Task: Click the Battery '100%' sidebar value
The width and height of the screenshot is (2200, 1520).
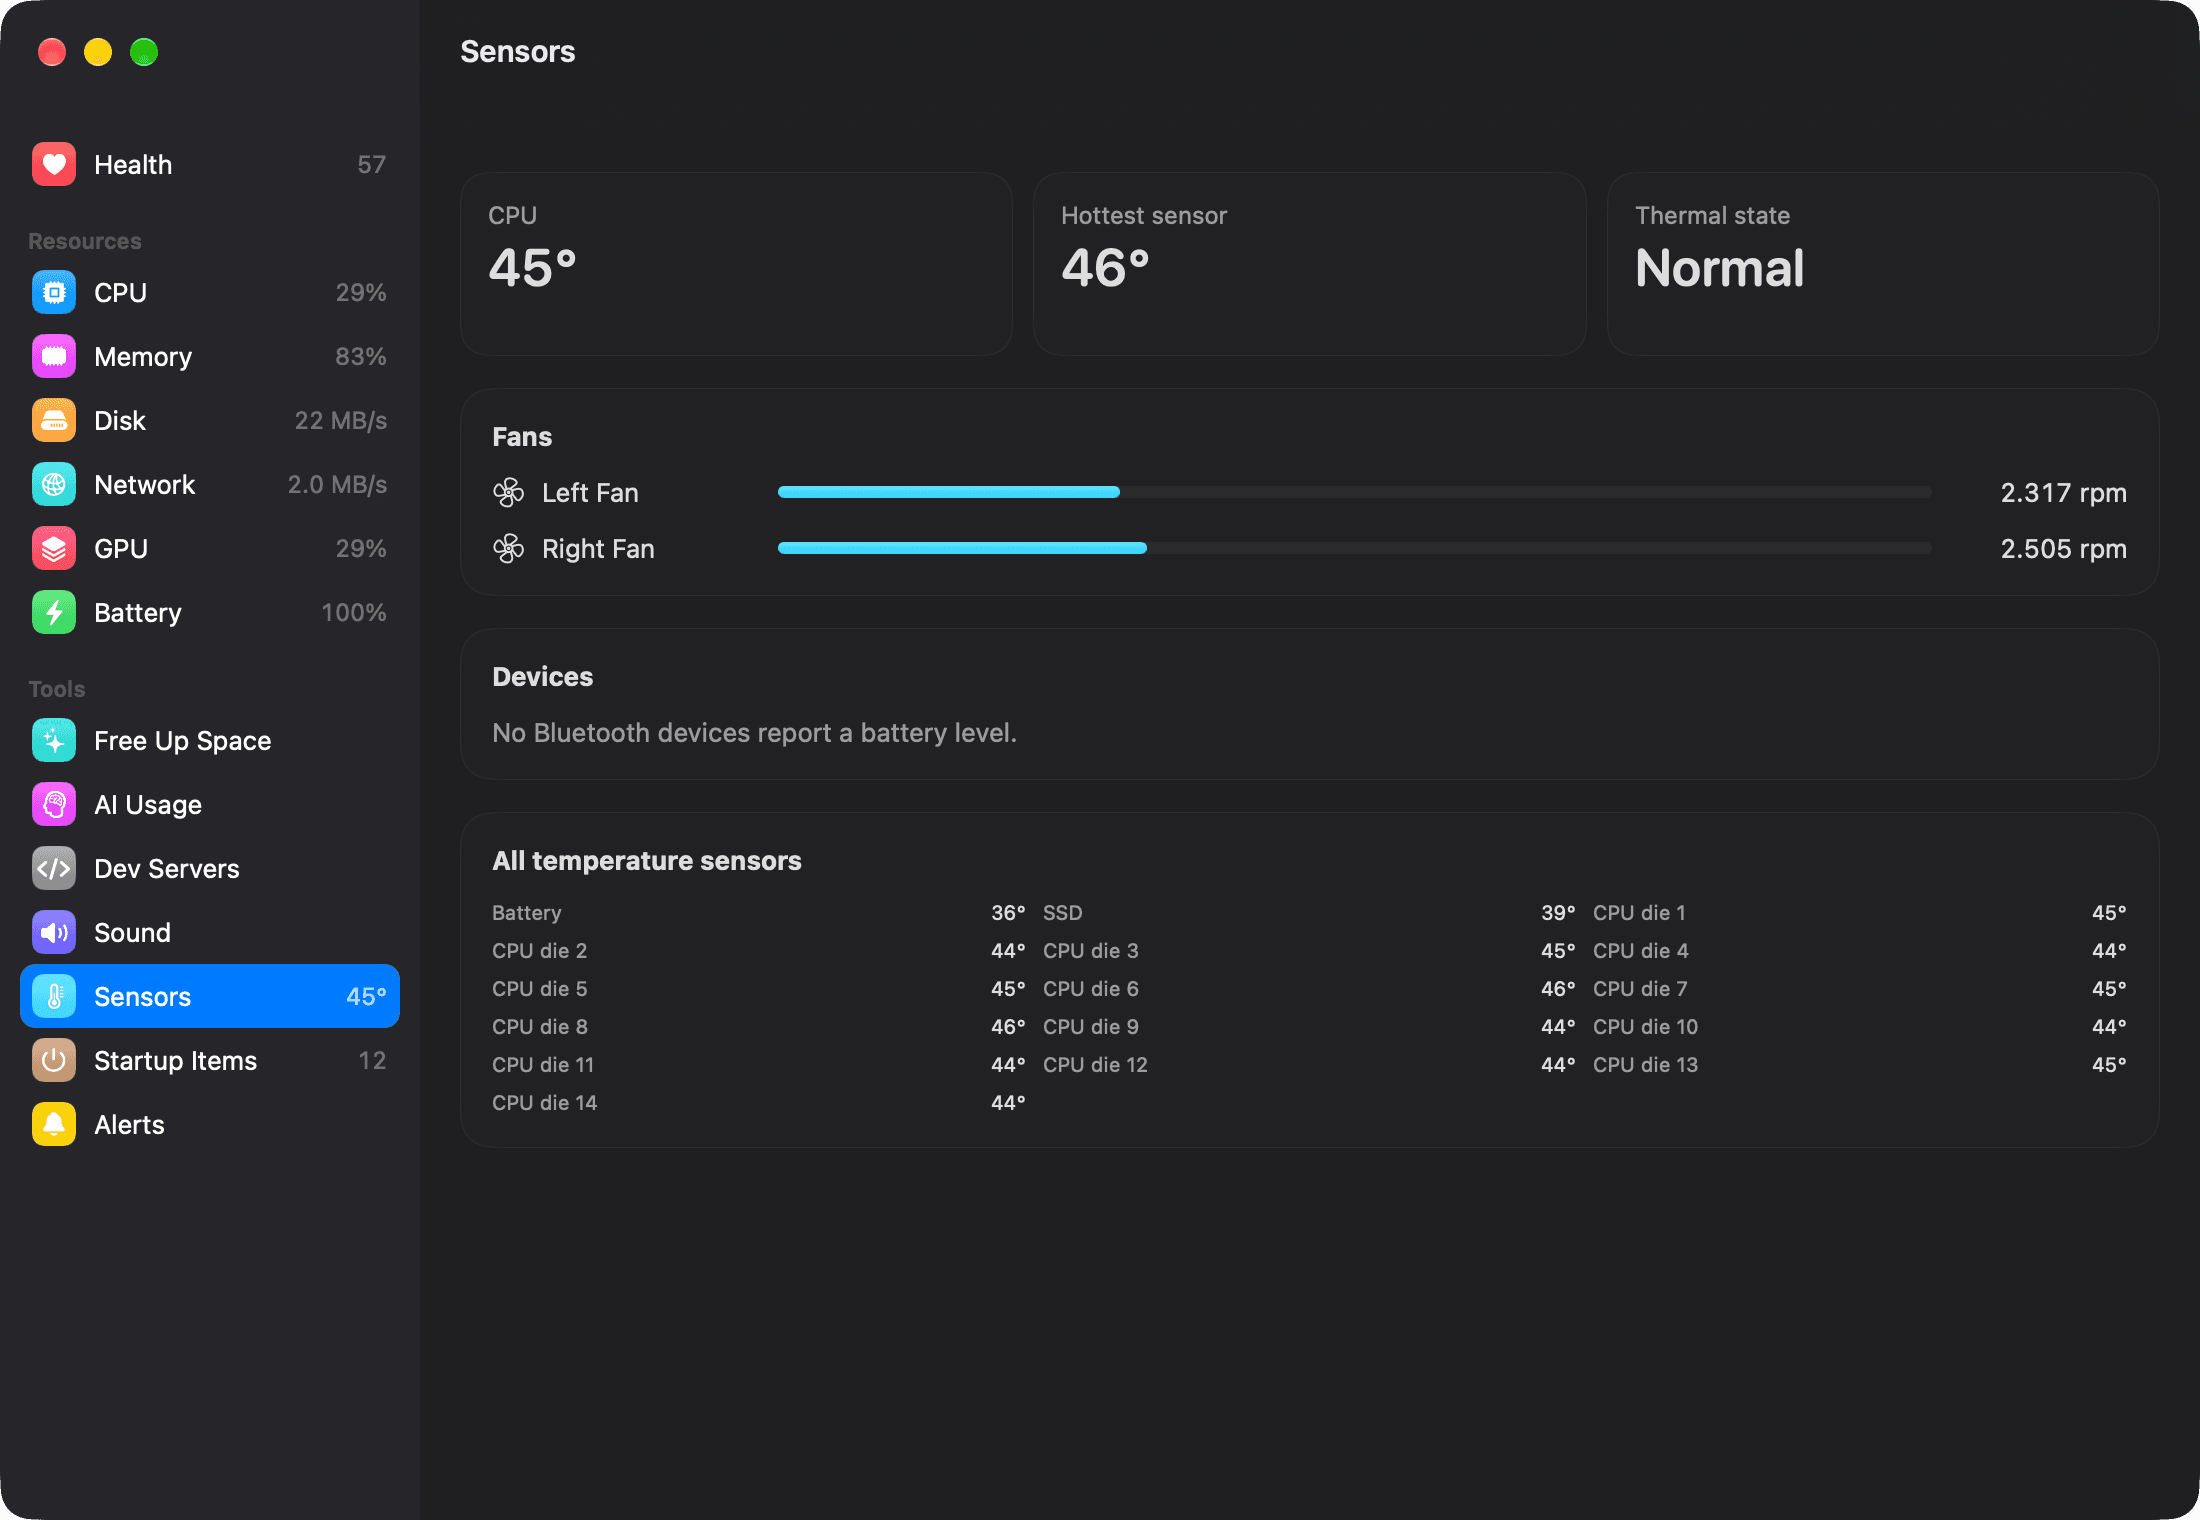Action: point(354,613)
